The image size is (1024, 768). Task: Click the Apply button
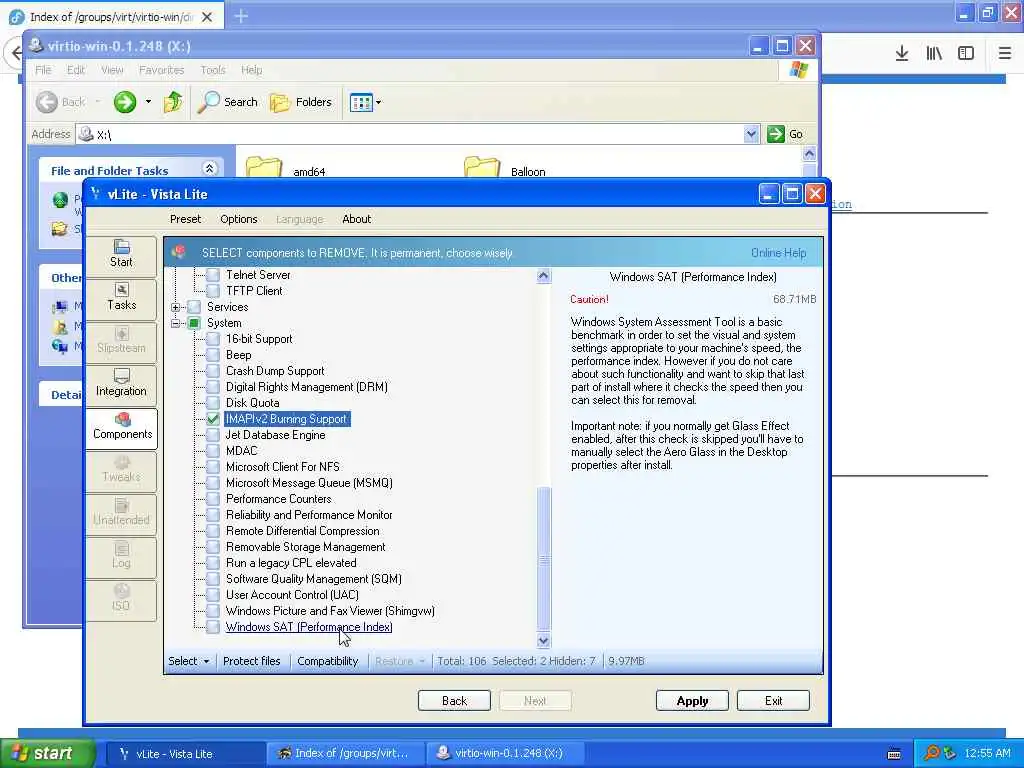(x=692, y=701)
